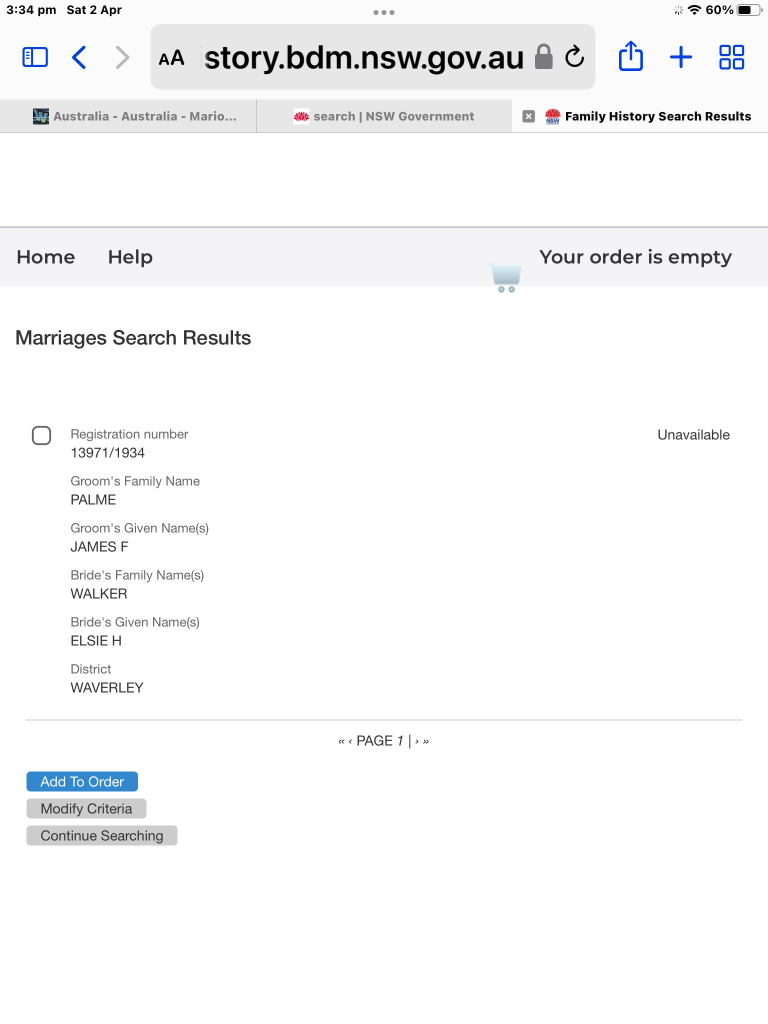The image size is (768, 1024).
Task: Switch to the Australia - Mario tab
Action: 135,116
